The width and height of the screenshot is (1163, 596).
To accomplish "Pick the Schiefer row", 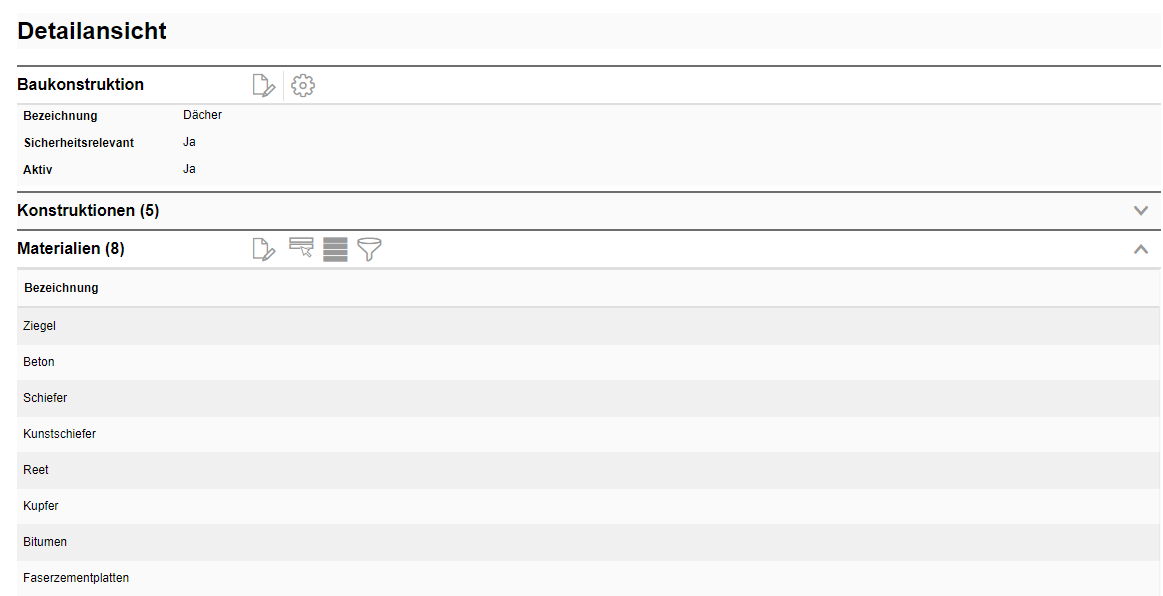I will pyautogui.click(x=45, y=398).
